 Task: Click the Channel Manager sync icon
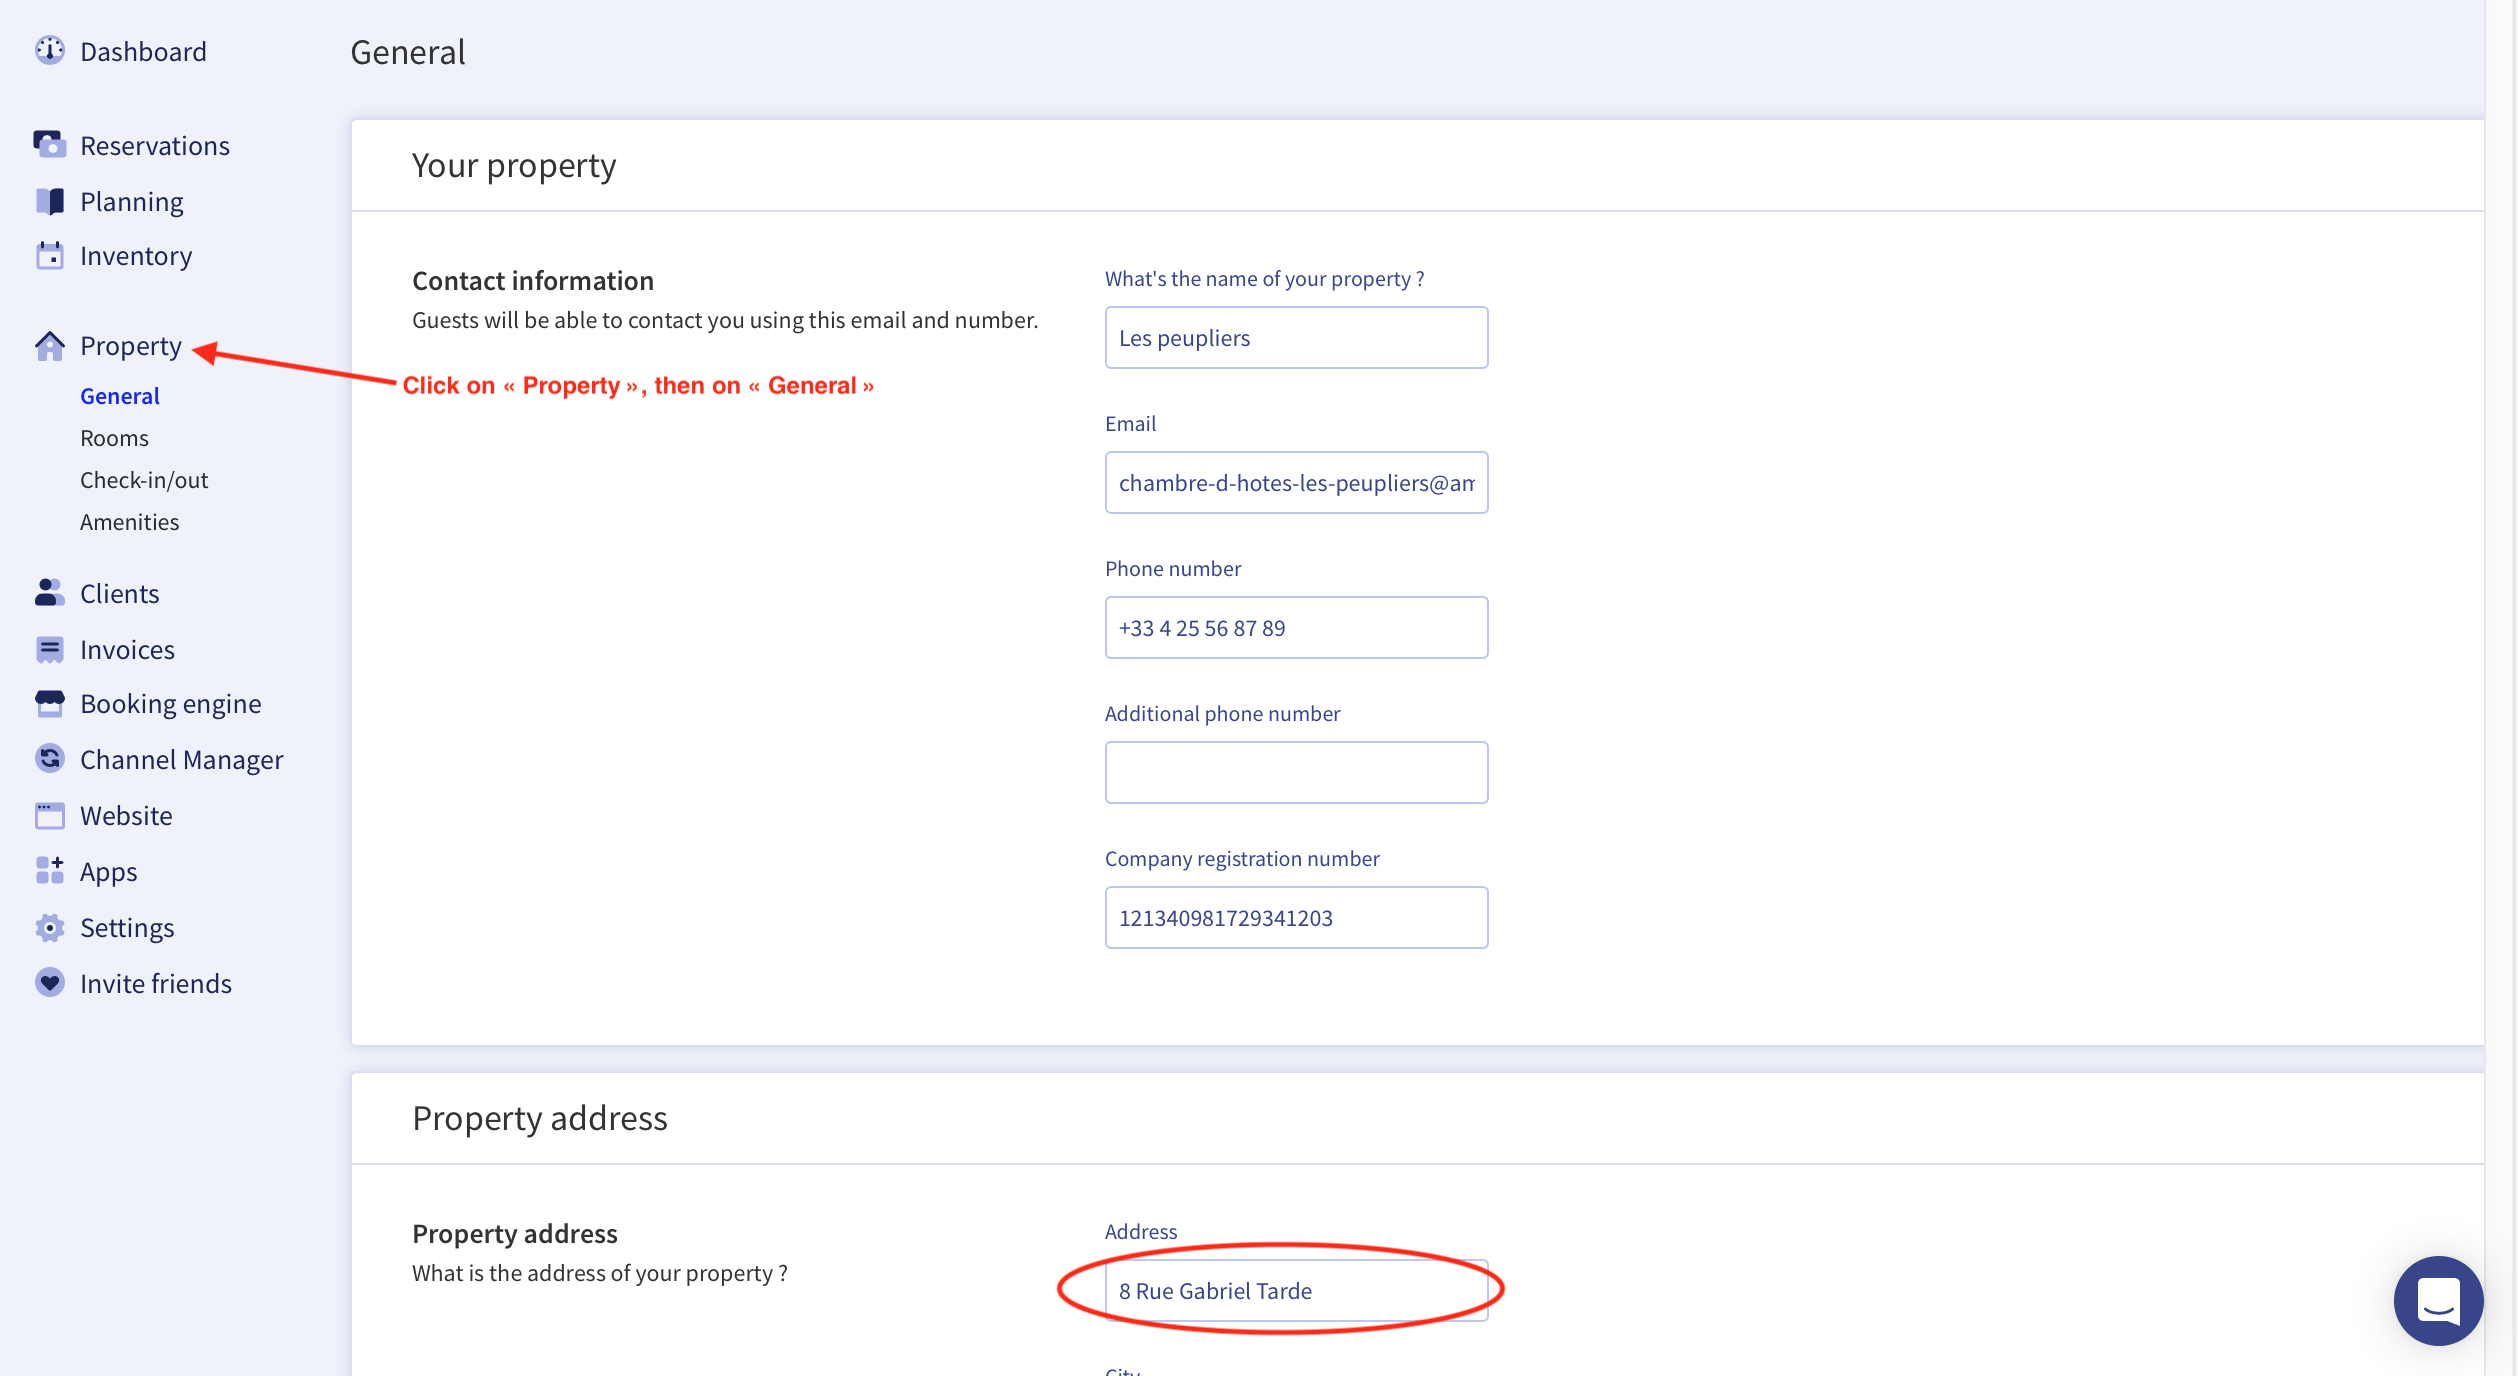pyautogui.click(x=49, y=759)
